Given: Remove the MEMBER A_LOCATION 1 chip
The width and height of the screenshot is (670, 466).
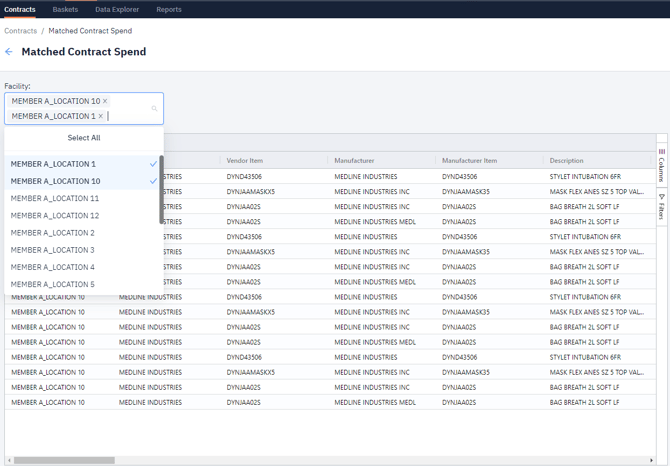Looking at the screenshot, I should click(101, 116).
